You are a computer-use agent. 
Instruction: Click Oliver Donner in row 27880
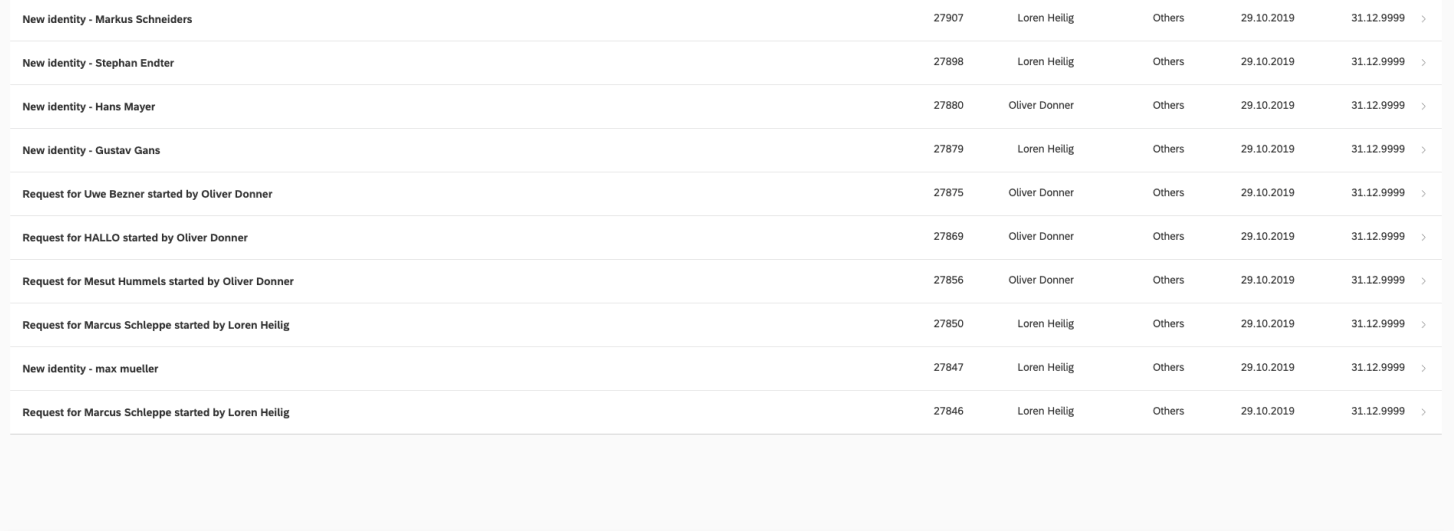pos(1041,105)
